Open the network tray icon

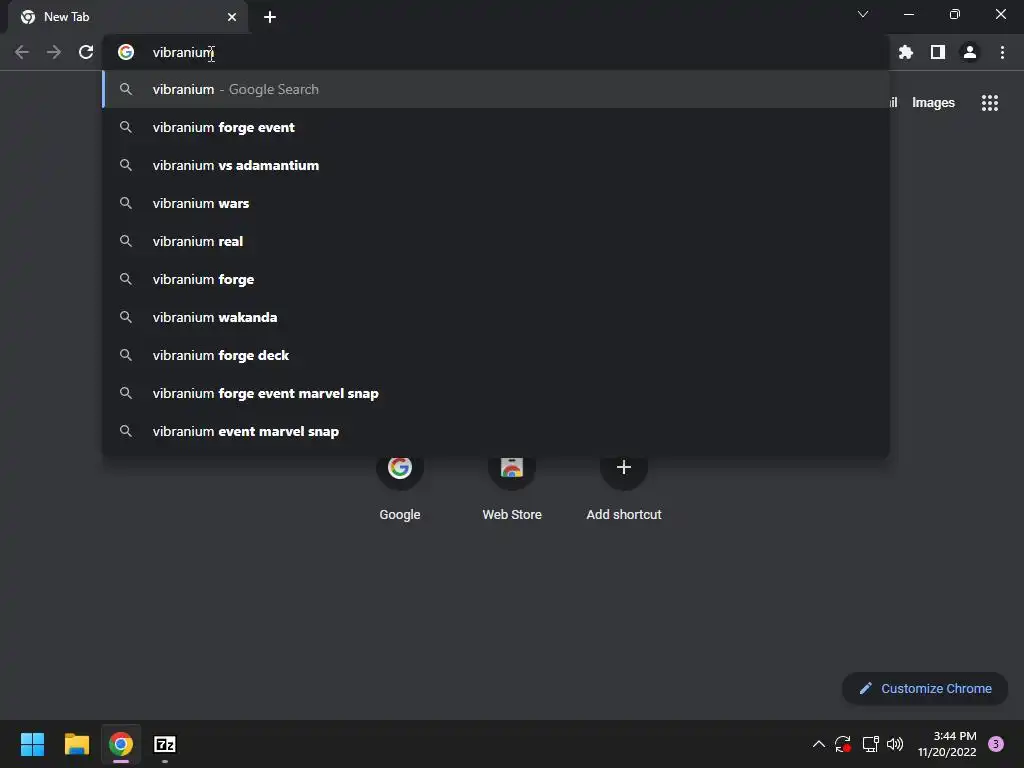click(x=870, y=744)
